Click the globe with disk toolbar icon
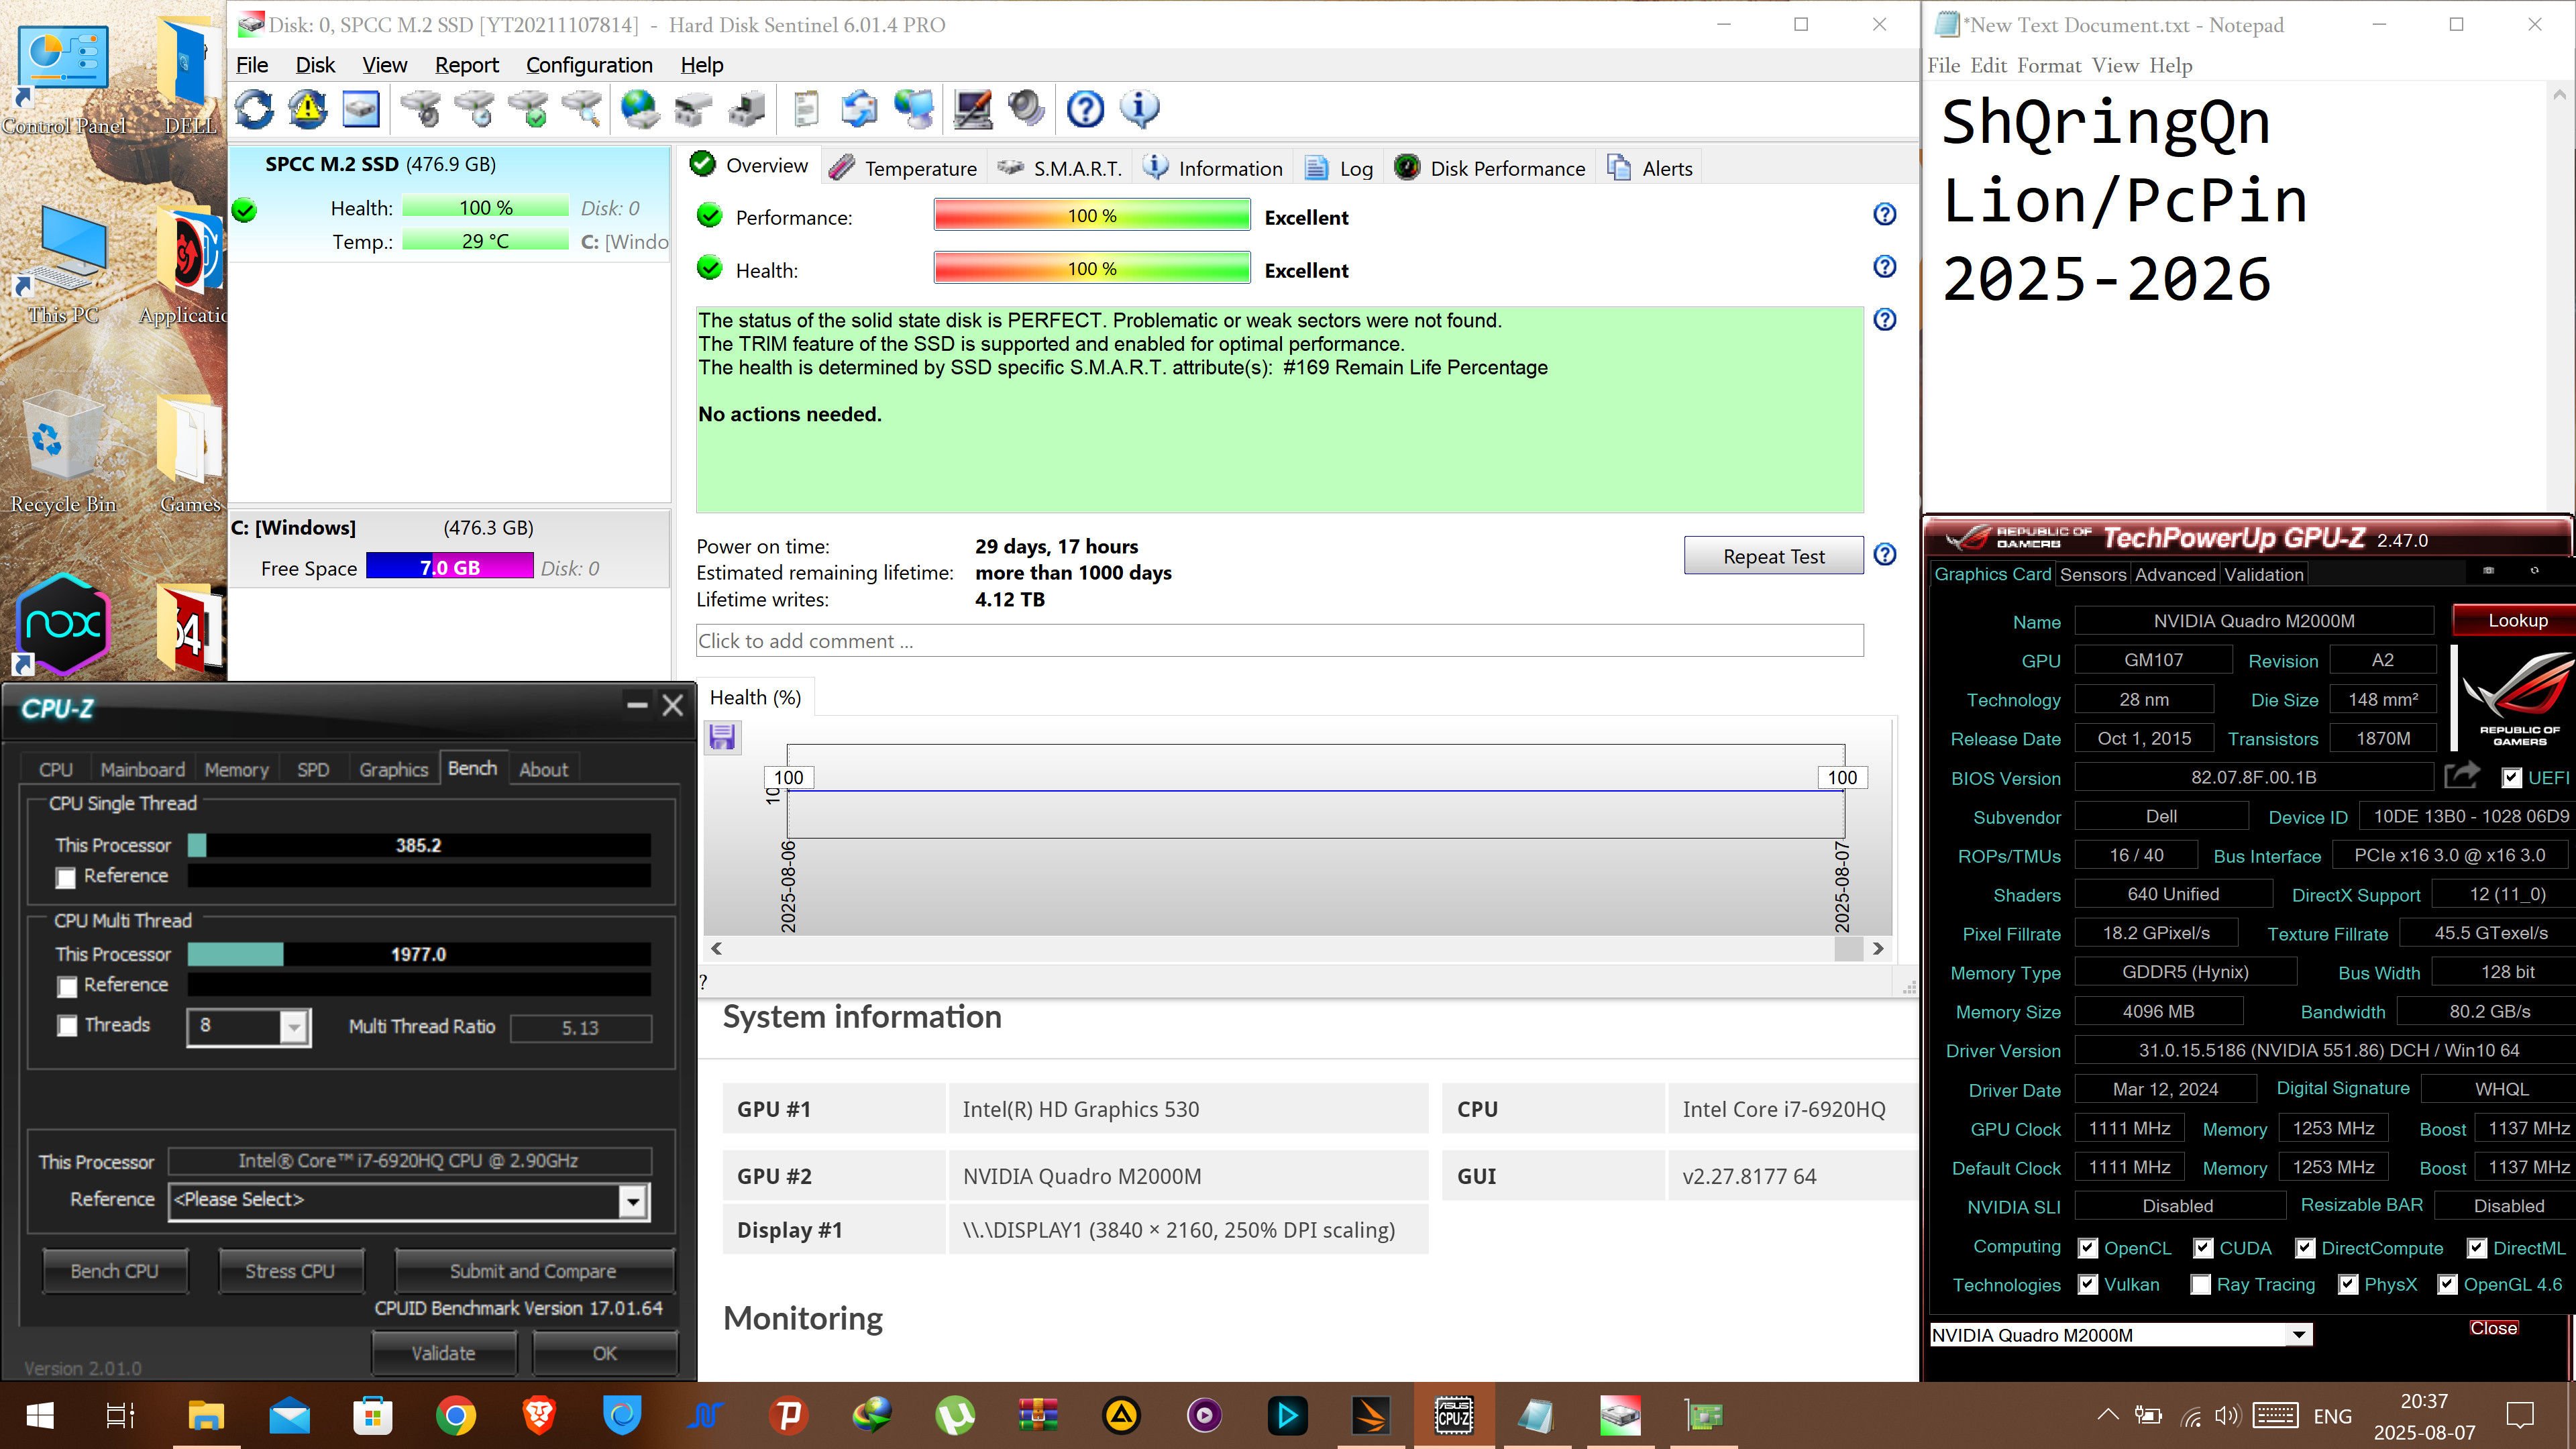Screen dimensions: 2576x1449 click(640, 109)
